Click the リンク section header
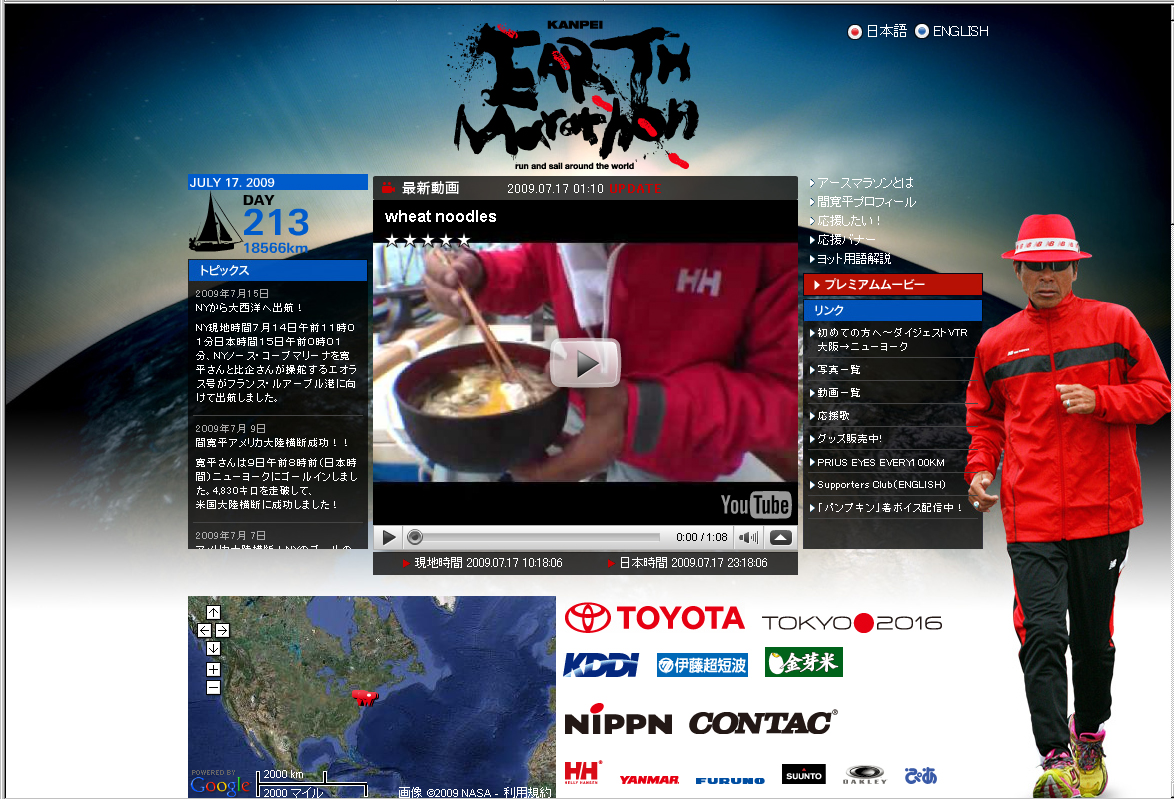The height and width of the screenshot is (799, 1174). (x=892, y=310)
